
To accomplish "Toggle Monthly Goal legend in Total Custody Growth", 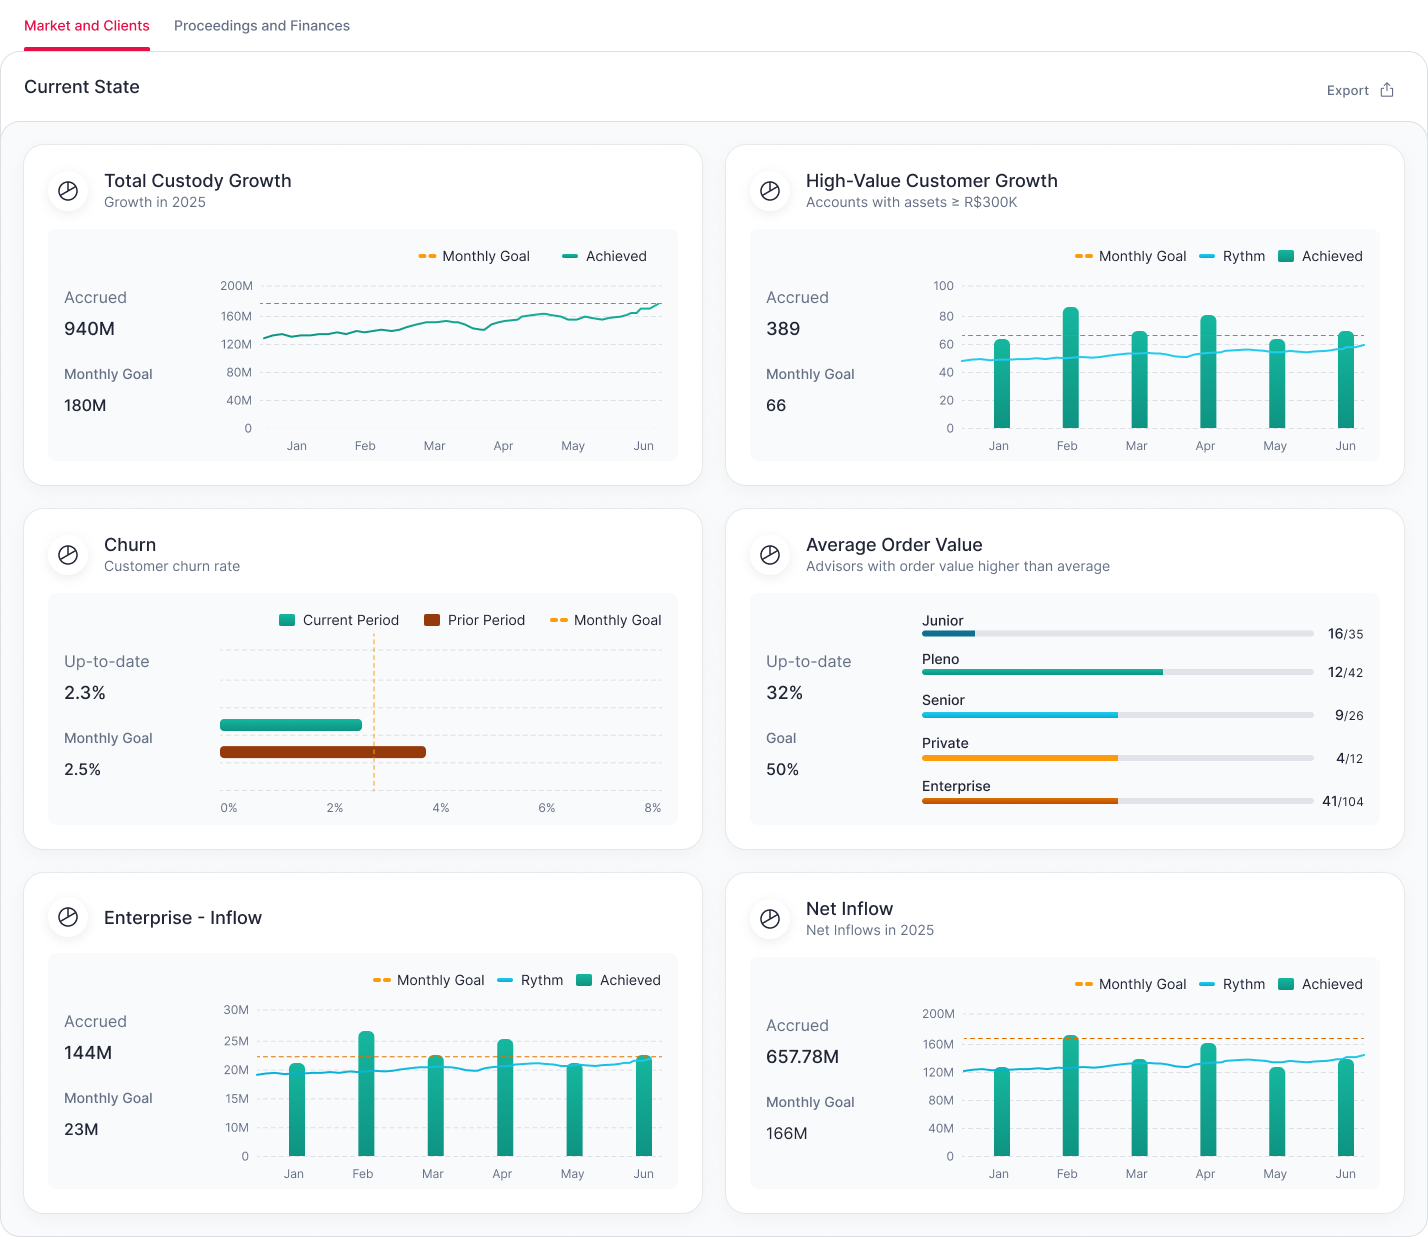I will click(474, 256).
